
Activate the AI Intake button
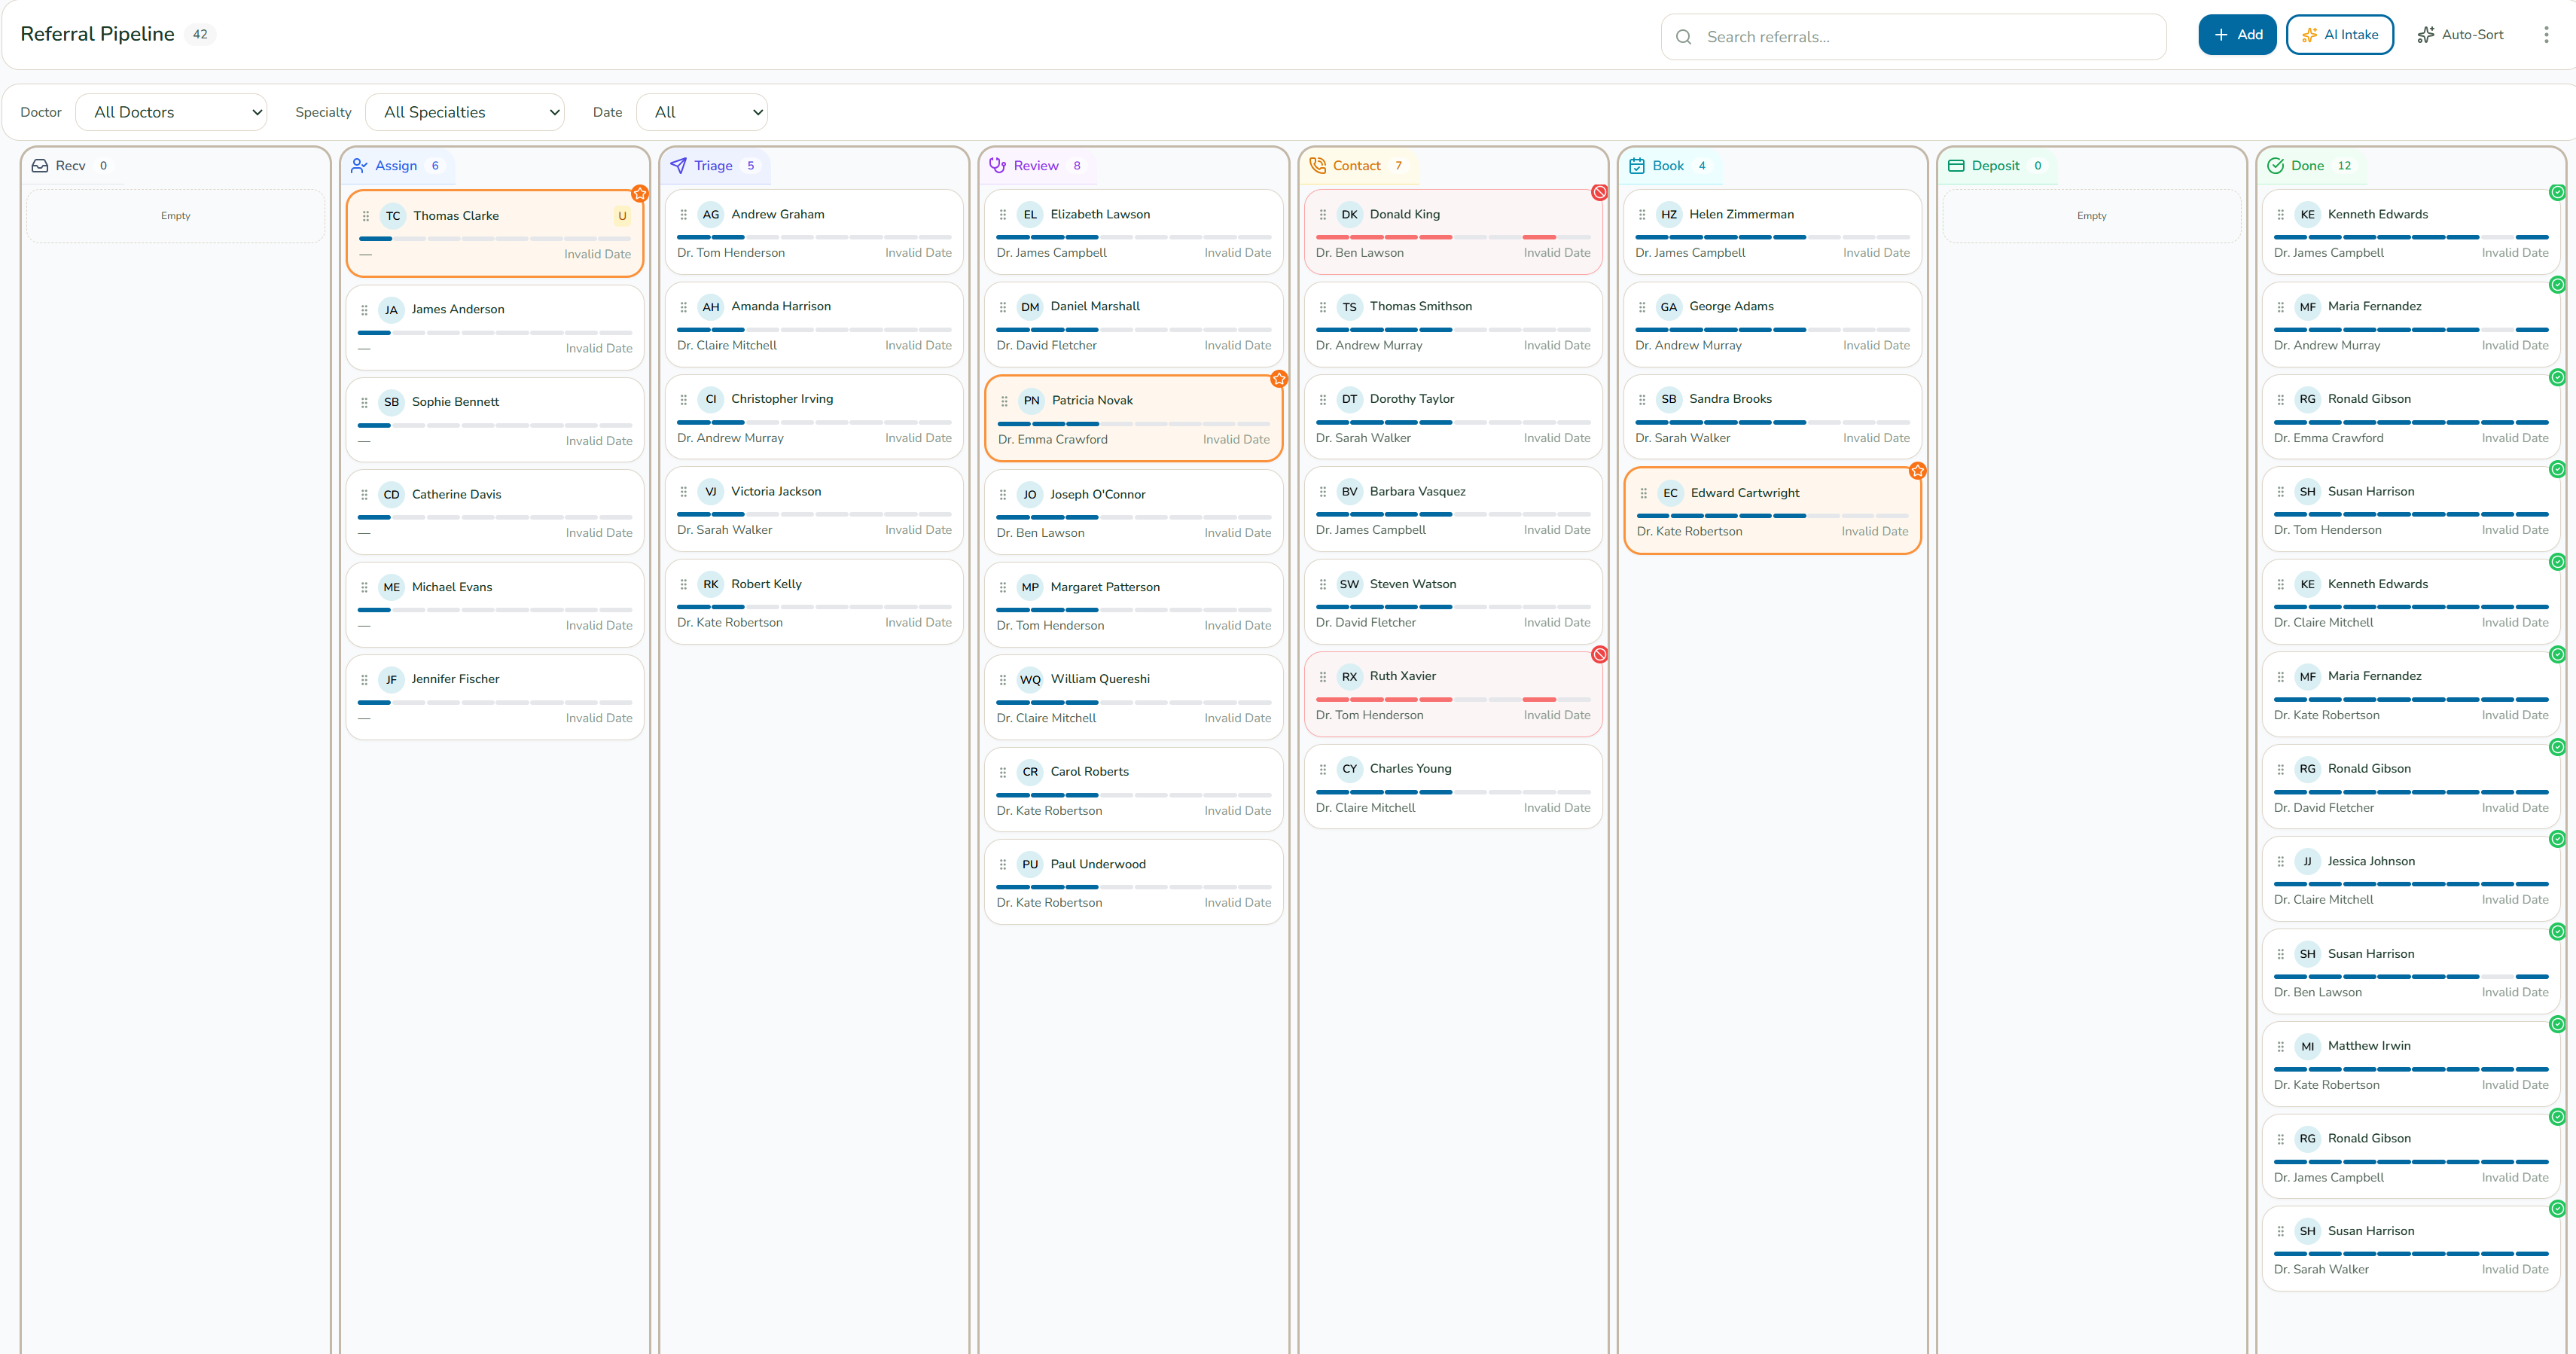[x=2339, y=34]
